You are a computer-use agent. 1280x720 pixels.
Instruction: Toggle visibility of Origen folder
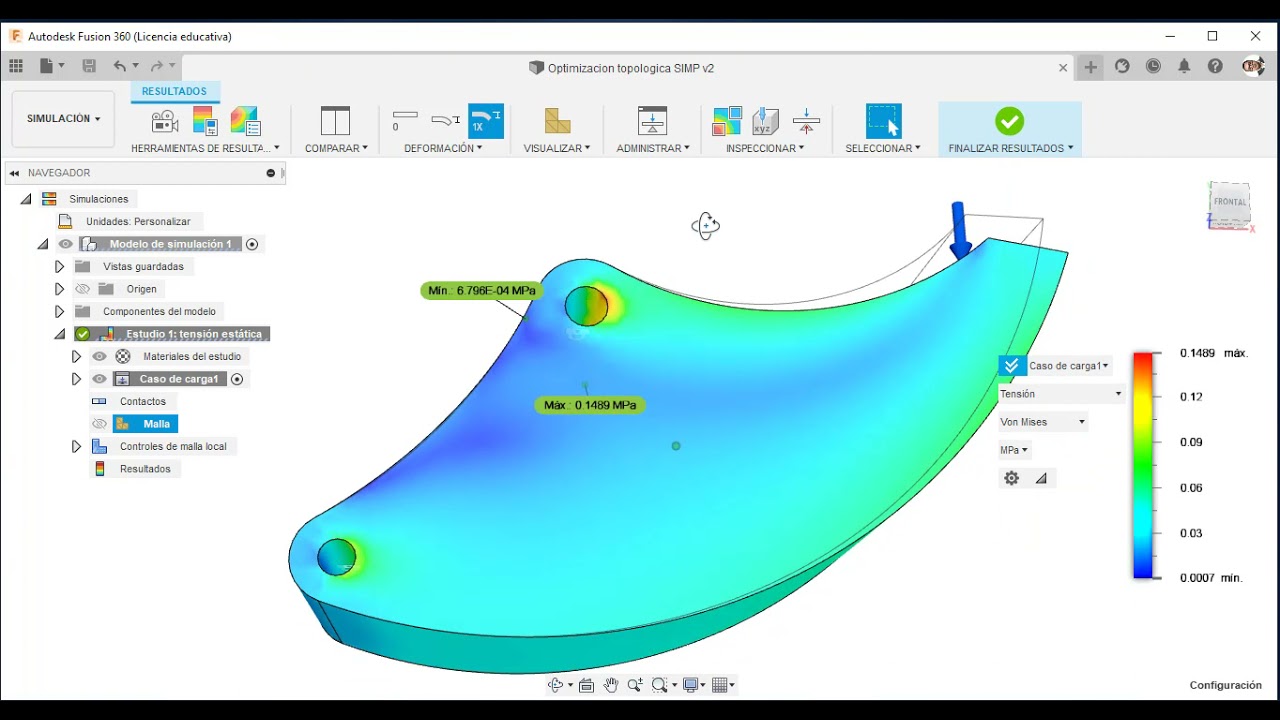pos(83,289)
